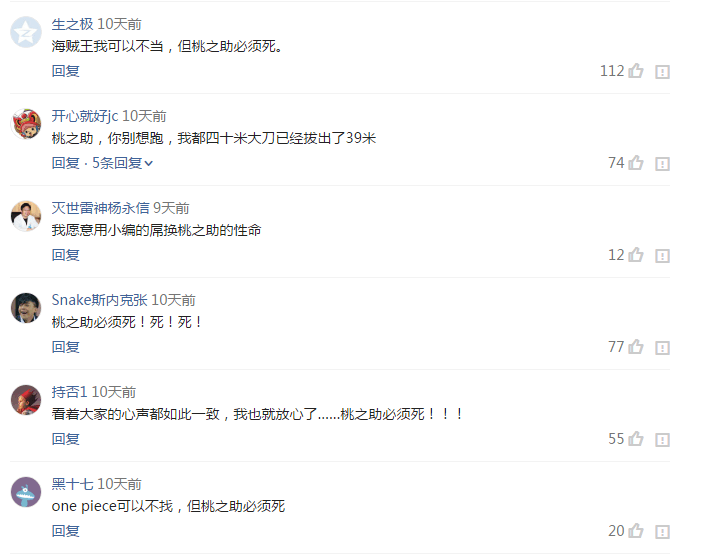Image resolution: width=723 pixels, height=558 pixels.
Task: Like 持否1's comment with 55 likes
Action: tap(636, 439)
